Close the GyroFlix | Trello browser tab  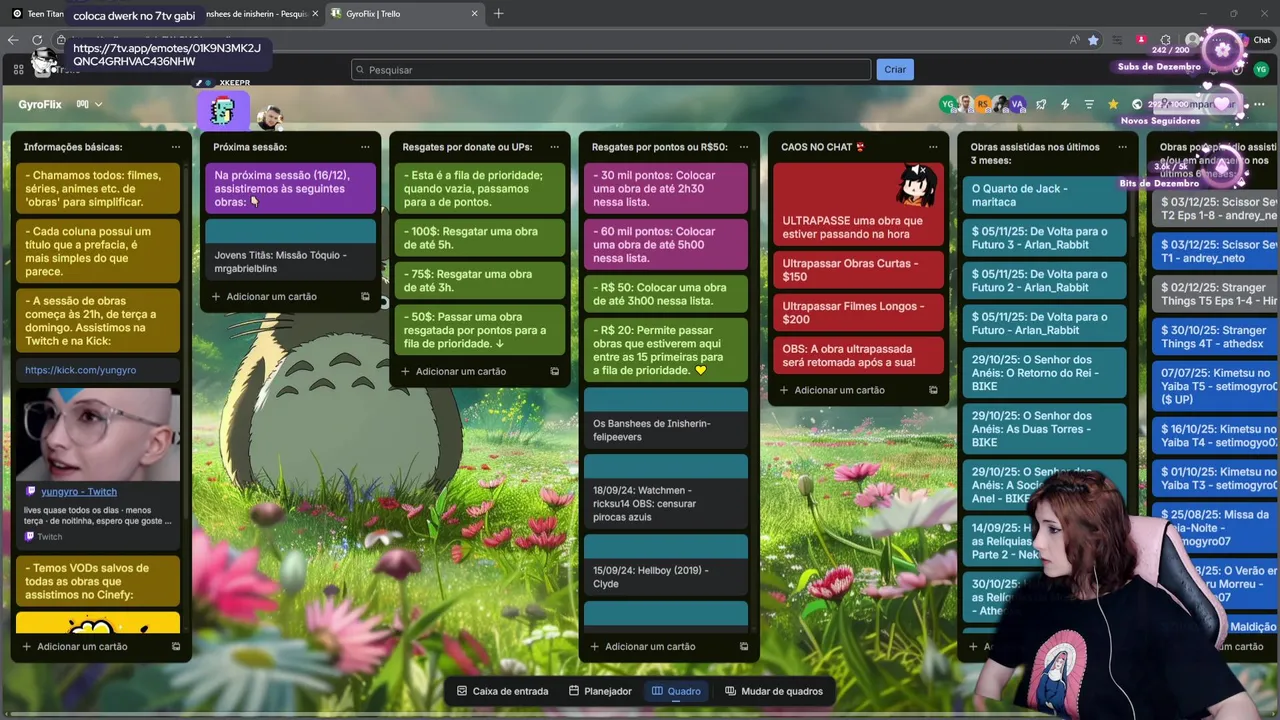coord(475,14)
